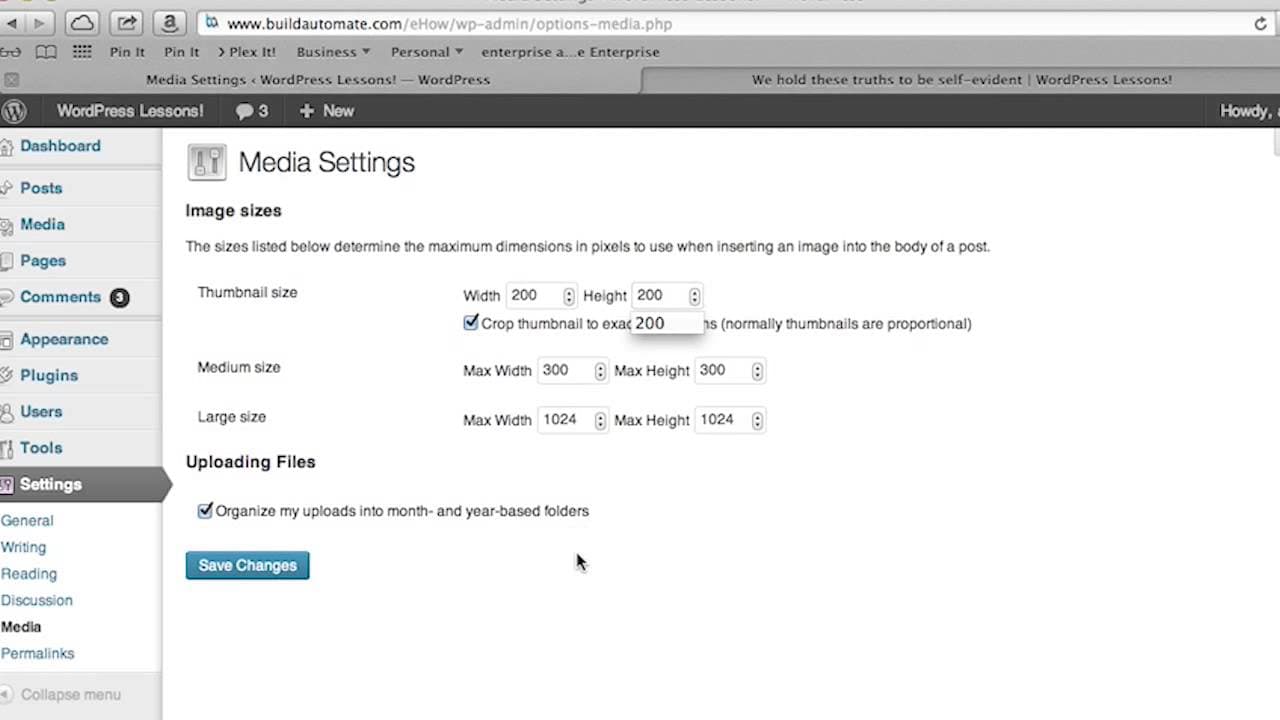Toggle organize uploads into month-year folders checkbox
Image resolution: width=1280 pixels, height=720 pixels.
205,510
